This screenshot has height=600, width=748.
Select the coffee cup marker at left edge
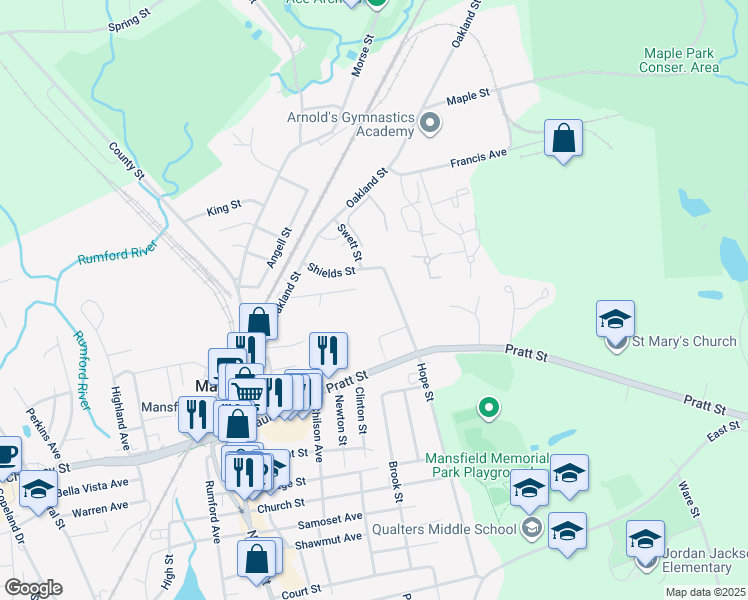[6, 454]
